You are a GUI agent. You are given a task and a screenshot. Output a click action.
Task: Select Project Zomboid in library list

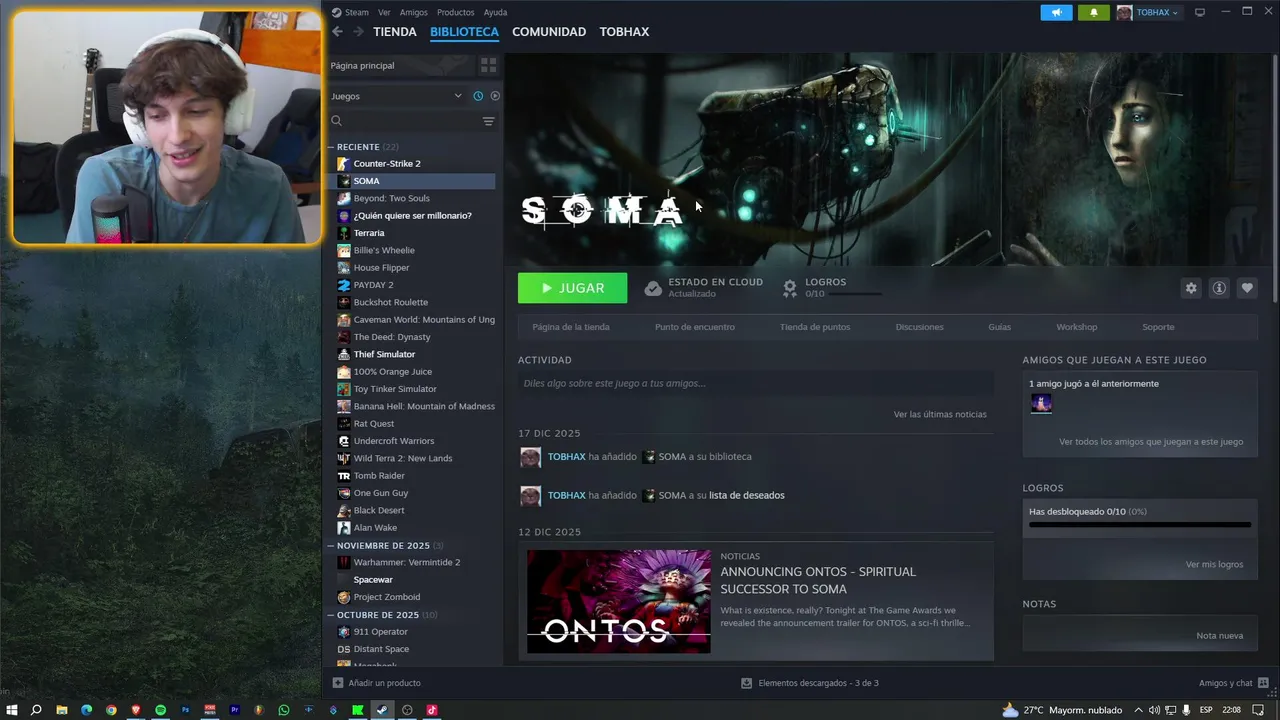click(412, 597)
